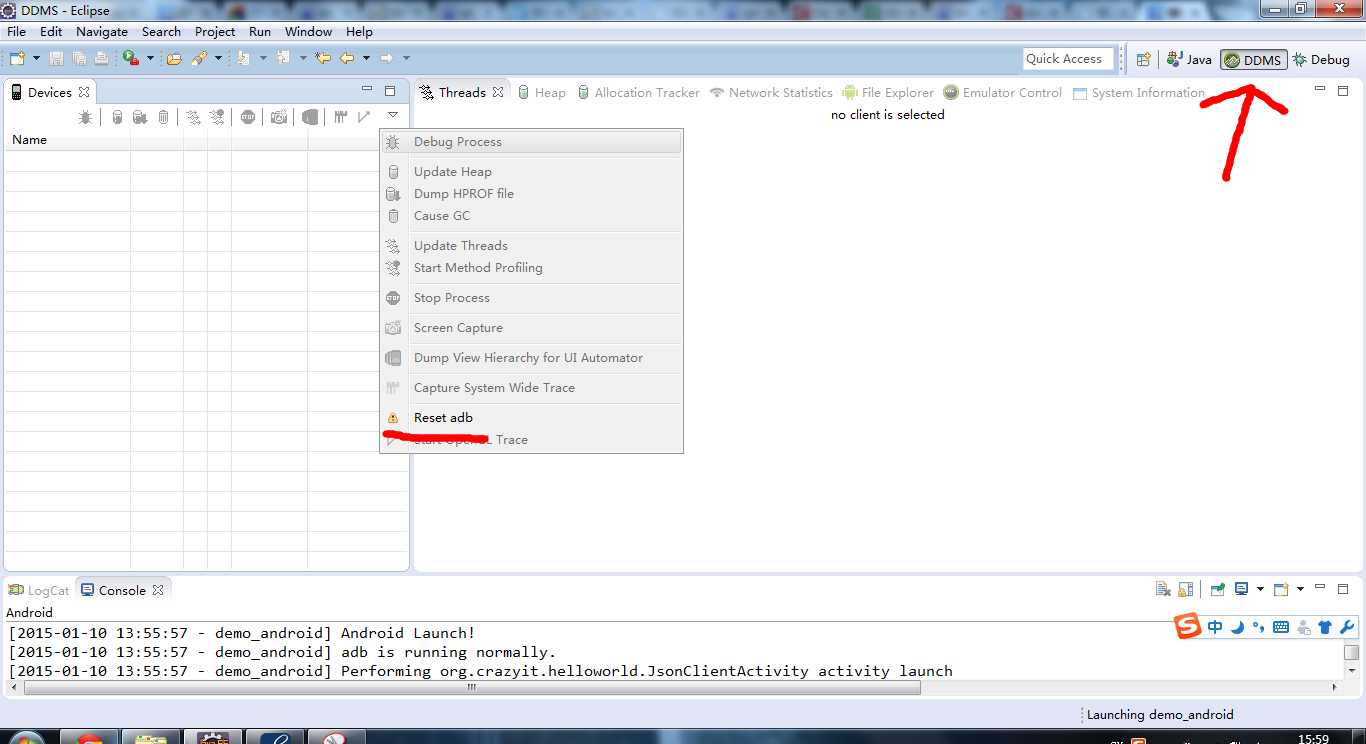Open the Project menu
This screenshot has width=1366, height=744.
pyautogui.click(x=215, y=31)
